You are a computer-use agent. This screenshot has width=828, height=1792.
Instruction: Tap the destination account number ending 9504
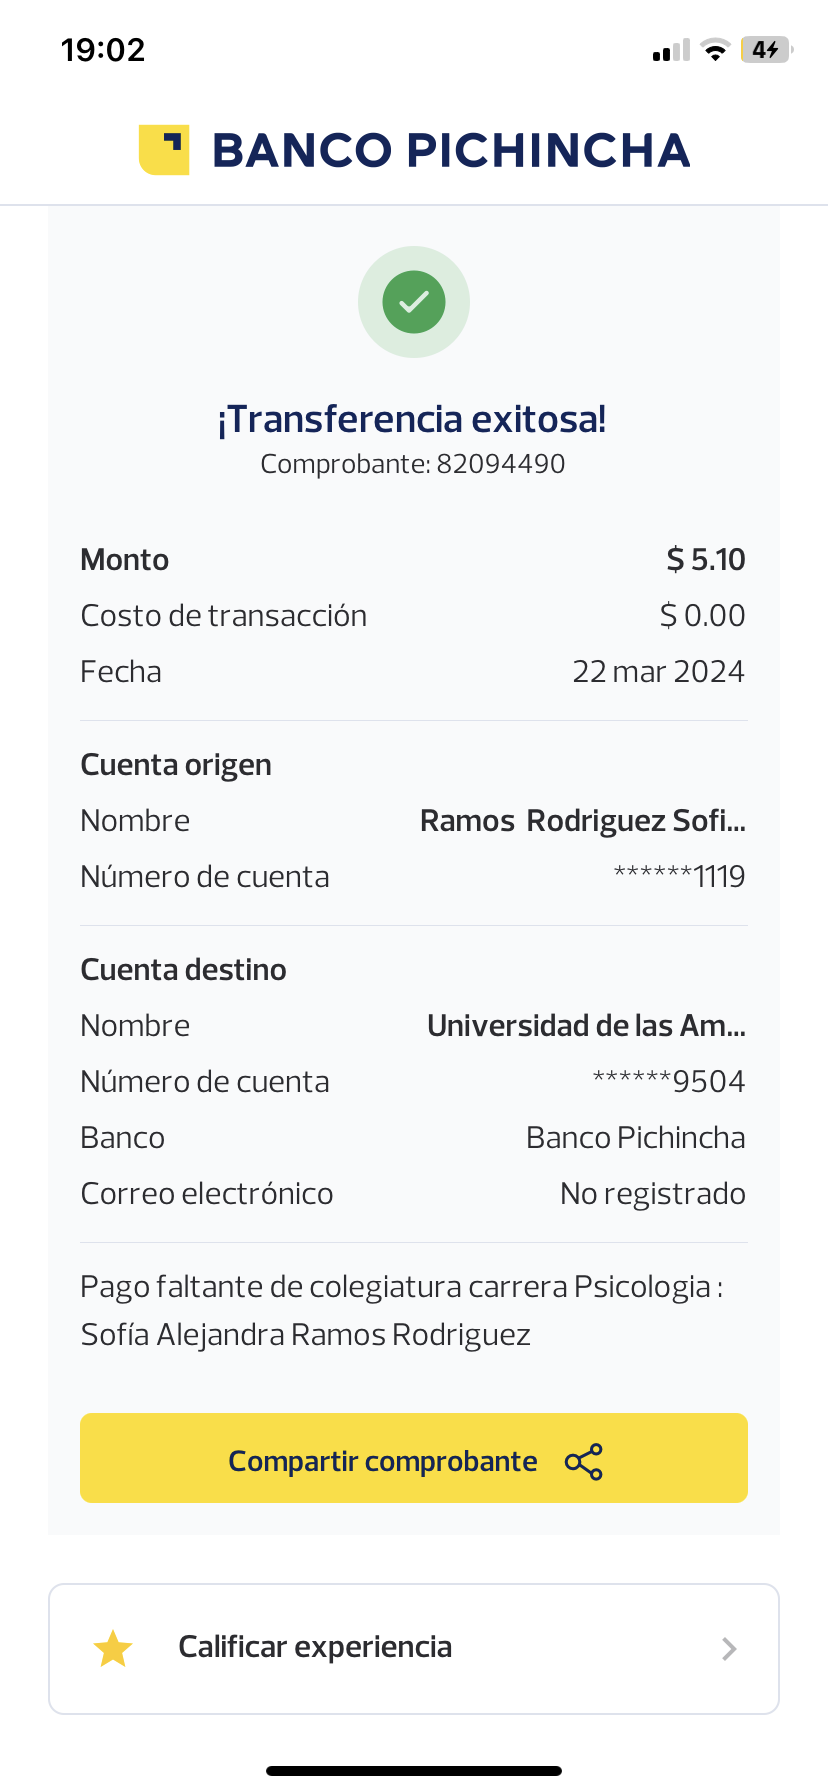tap(669, 1082)
